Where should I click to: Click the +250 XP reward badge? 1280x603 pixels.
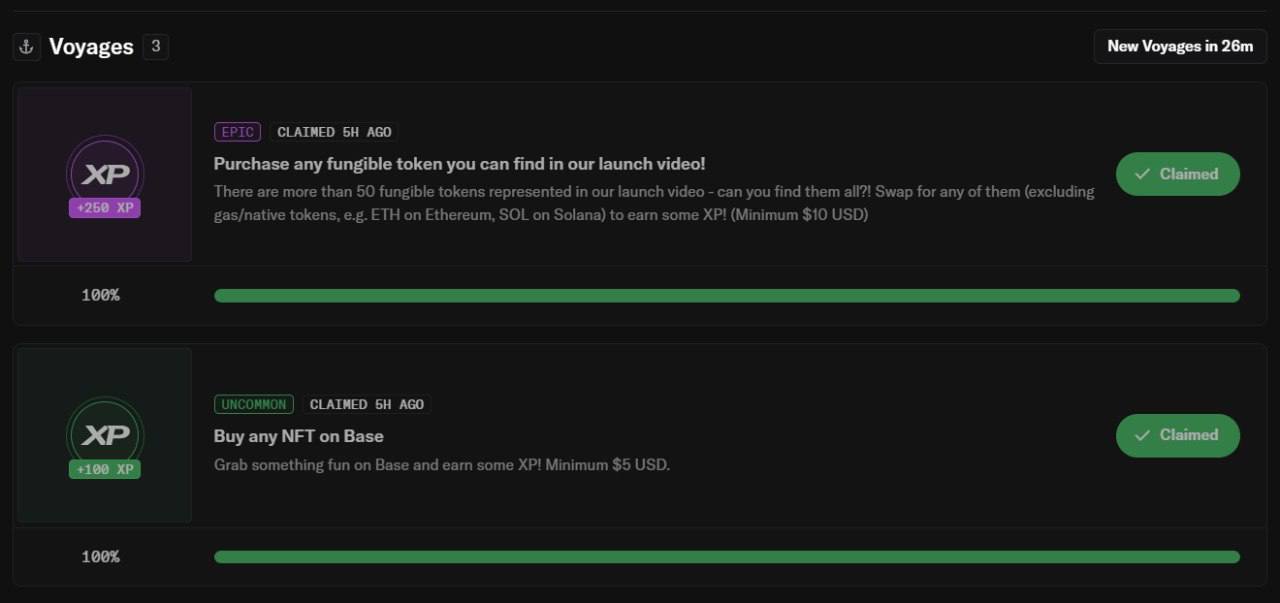click(x=105, y=208)
